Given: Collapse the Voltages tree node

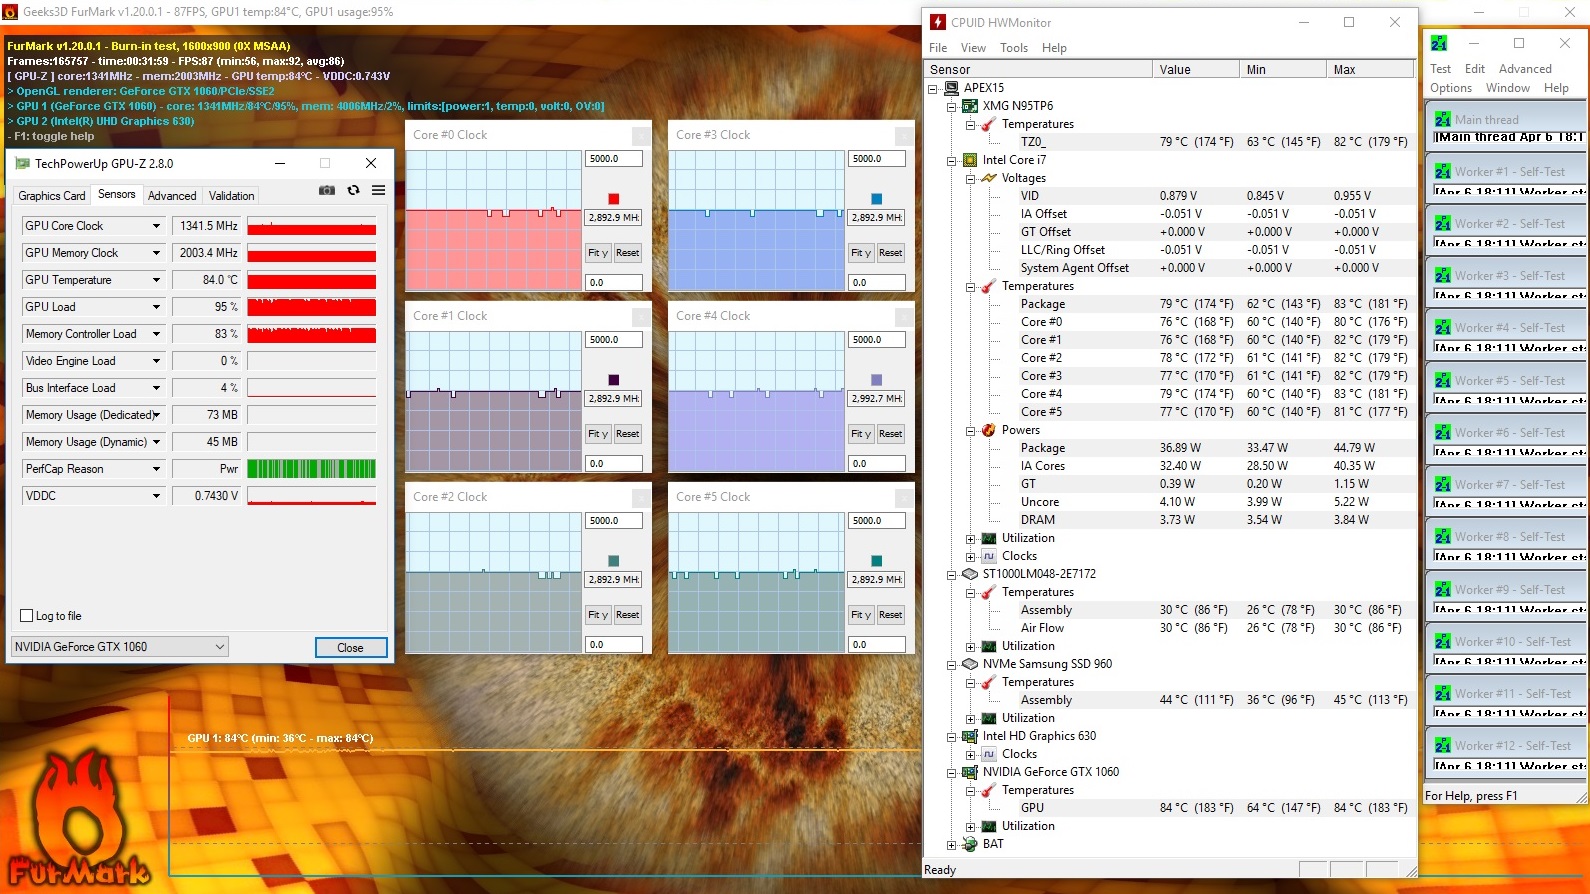Looking at the screenshot, I should point(970,178).
